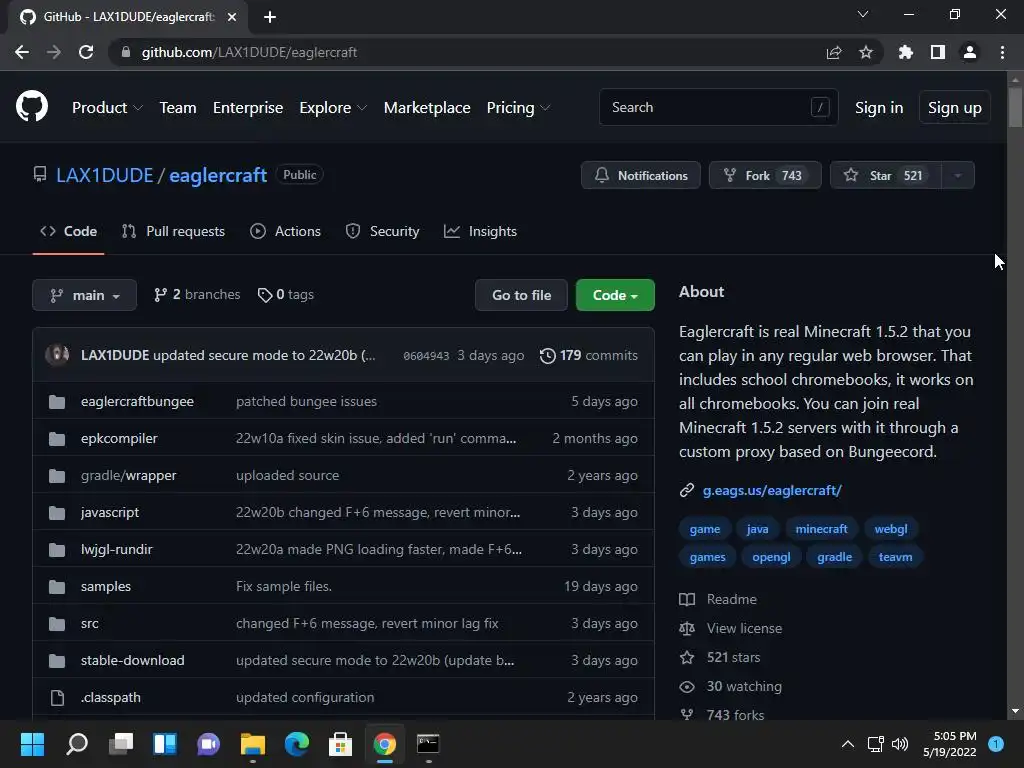Open the share page icon in address bar

(x=834, y=52)
